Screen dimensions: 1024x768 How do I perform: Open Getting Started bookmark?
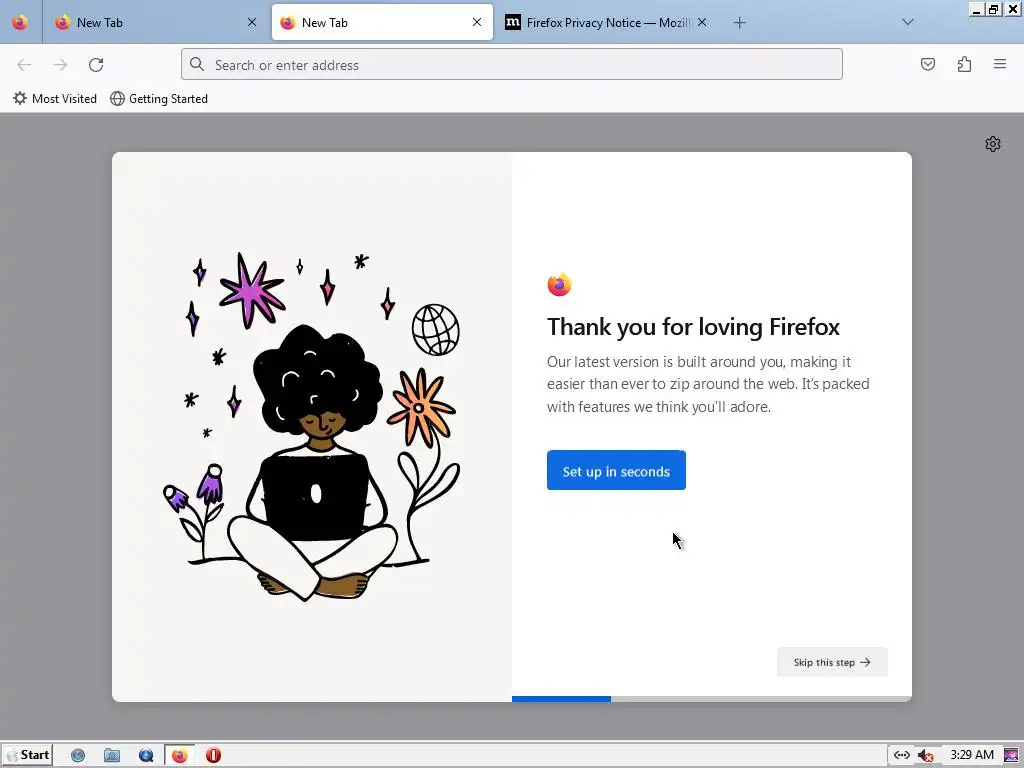click(x=159, y=99)
